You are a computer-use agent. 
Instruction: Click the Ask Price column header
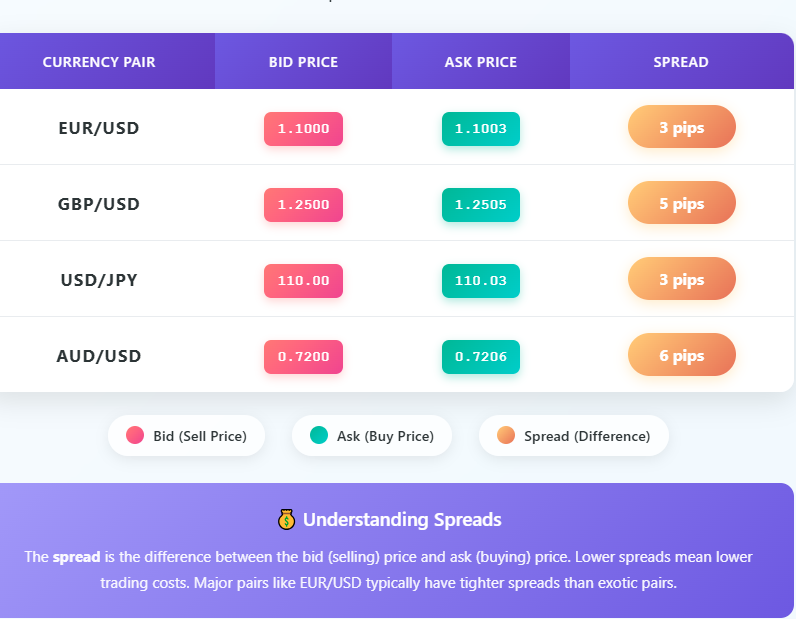tap(481, 62)
